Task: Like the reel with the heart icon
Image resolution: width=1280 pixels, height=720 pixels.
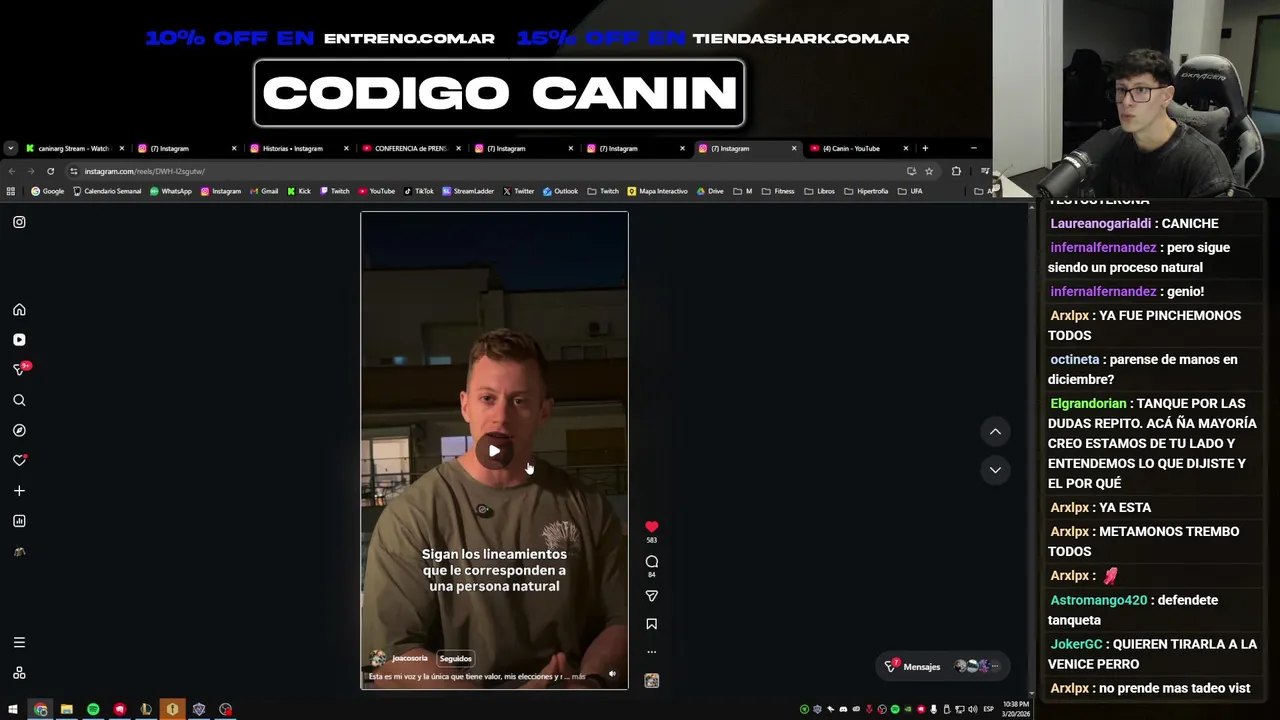Action: [x=651, y=527]
